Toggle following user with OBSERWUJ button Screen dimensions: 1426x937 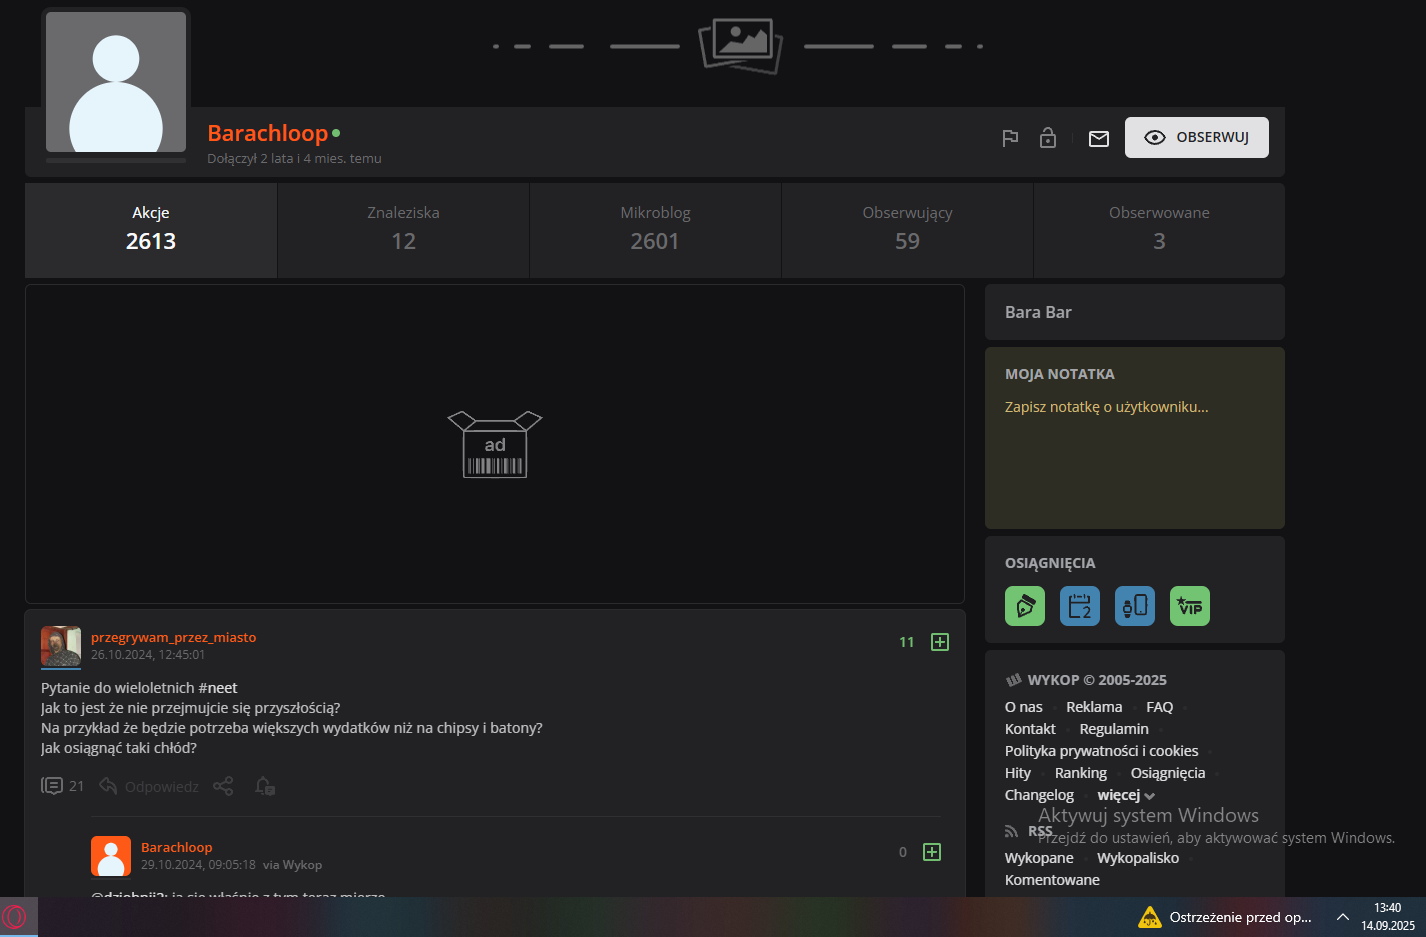pyautogui.click(x=1196, y=138)
